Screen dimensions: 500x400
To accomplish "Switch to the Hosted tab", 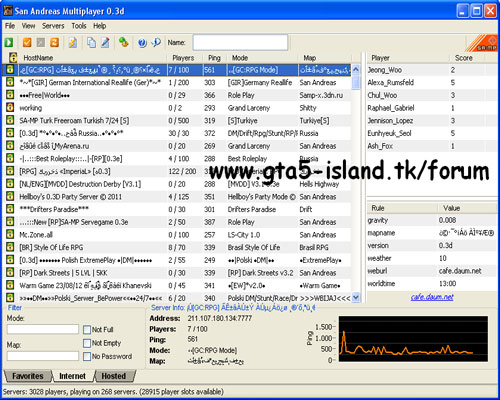I will pos(114,376).
